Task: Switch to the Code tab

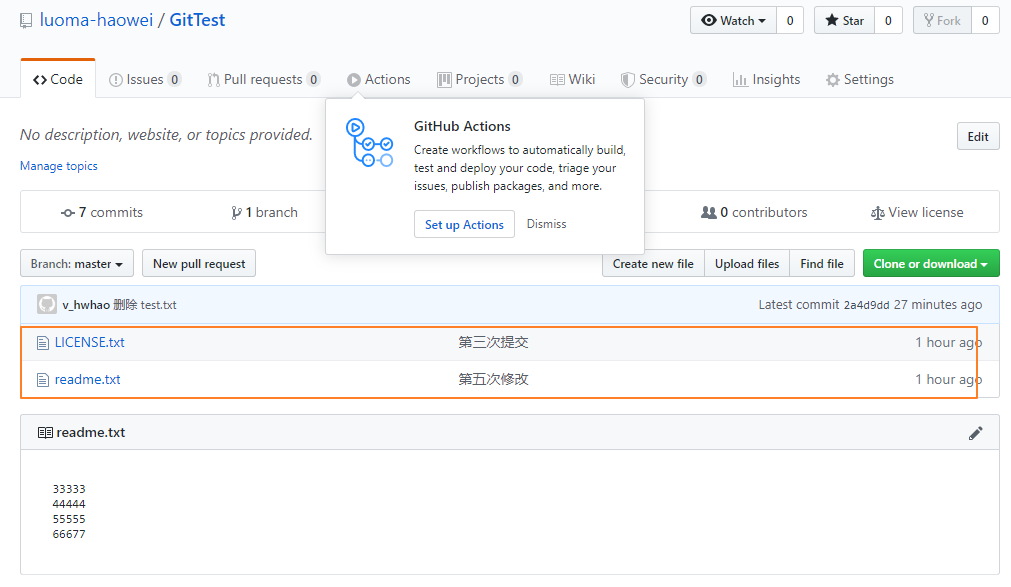Action: tap(58, 79)
